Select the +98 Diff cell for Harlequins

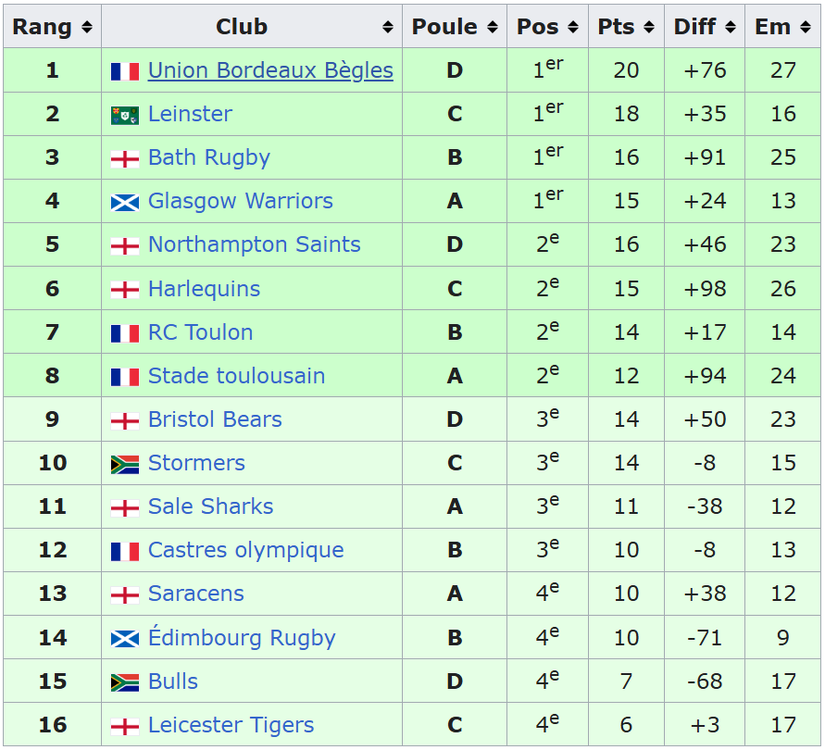pyautogui.click(x=705, y=288)
